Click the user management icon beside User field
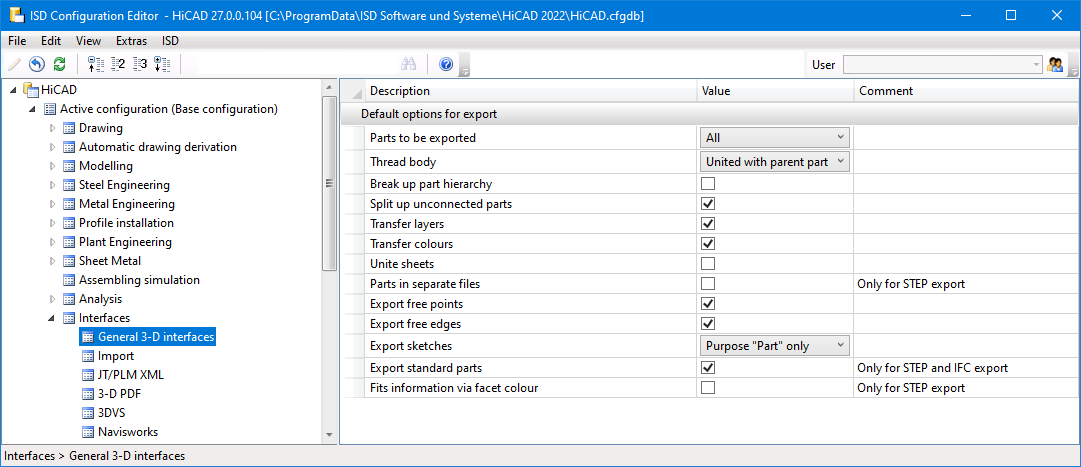Image resolution: width=1081 pixels, height=467 pixels. (1055, 64)
